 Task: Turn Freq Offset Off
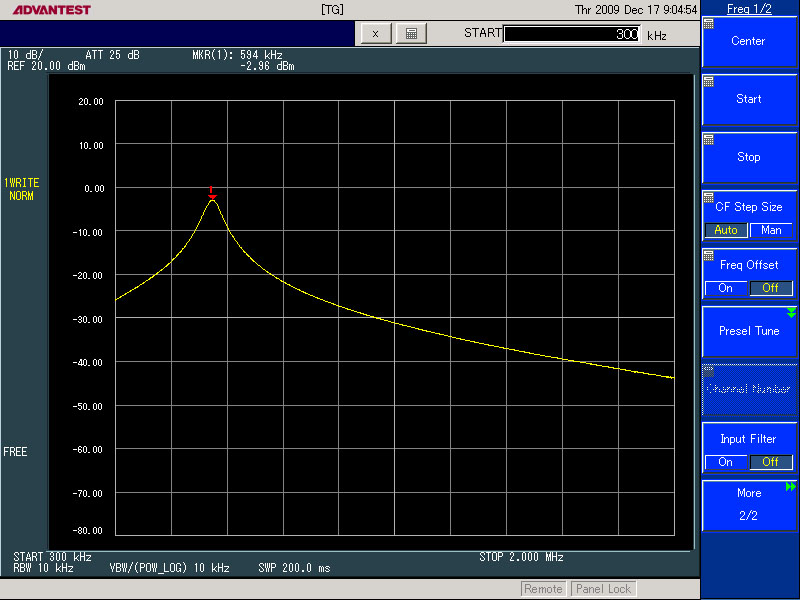pos(771,288)
